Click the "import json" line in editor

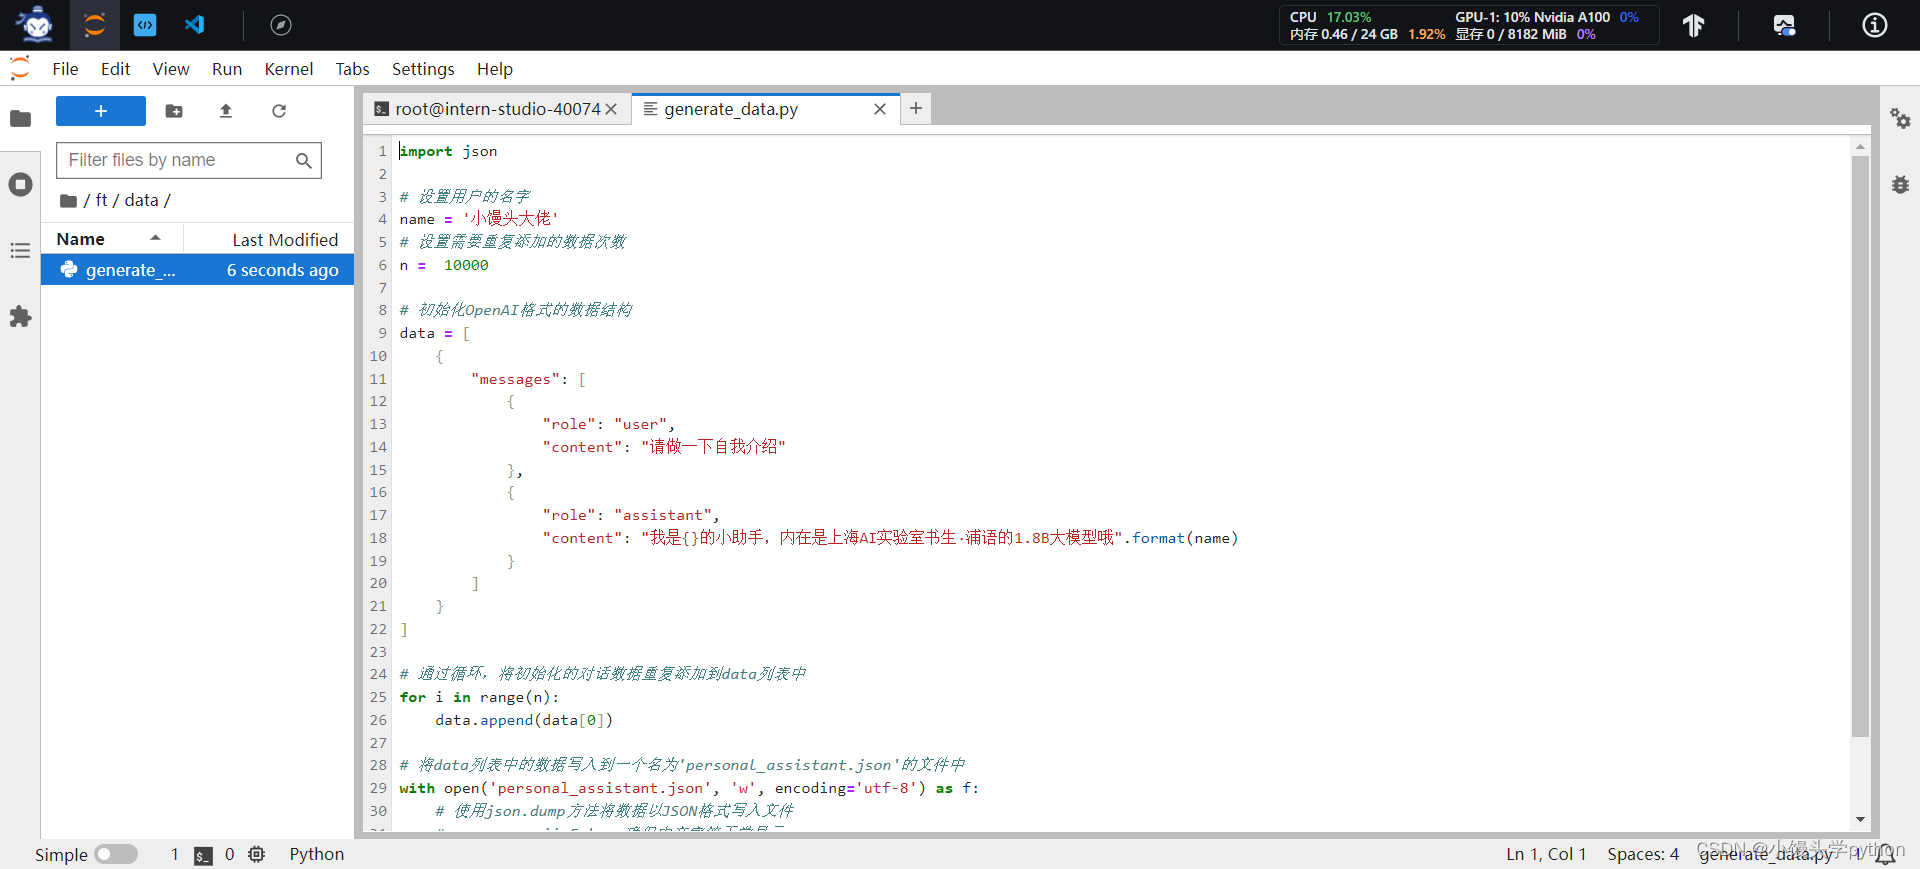click(448, 151)
